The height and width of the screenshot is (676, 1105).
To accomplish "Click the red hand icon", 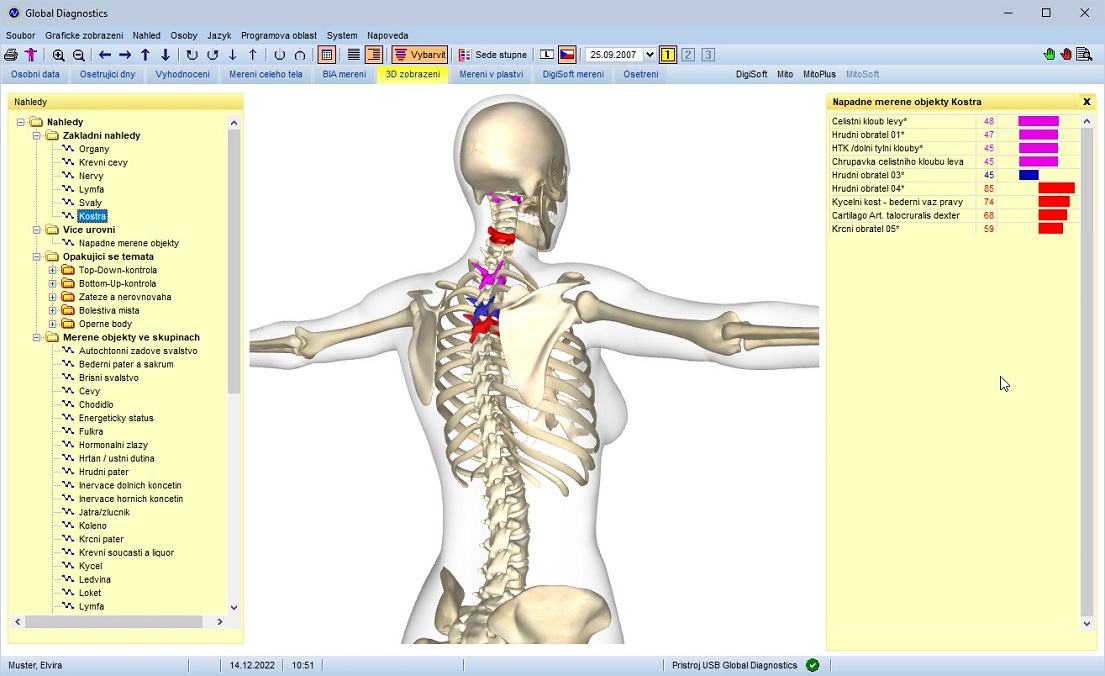I will coord(1066,55).
